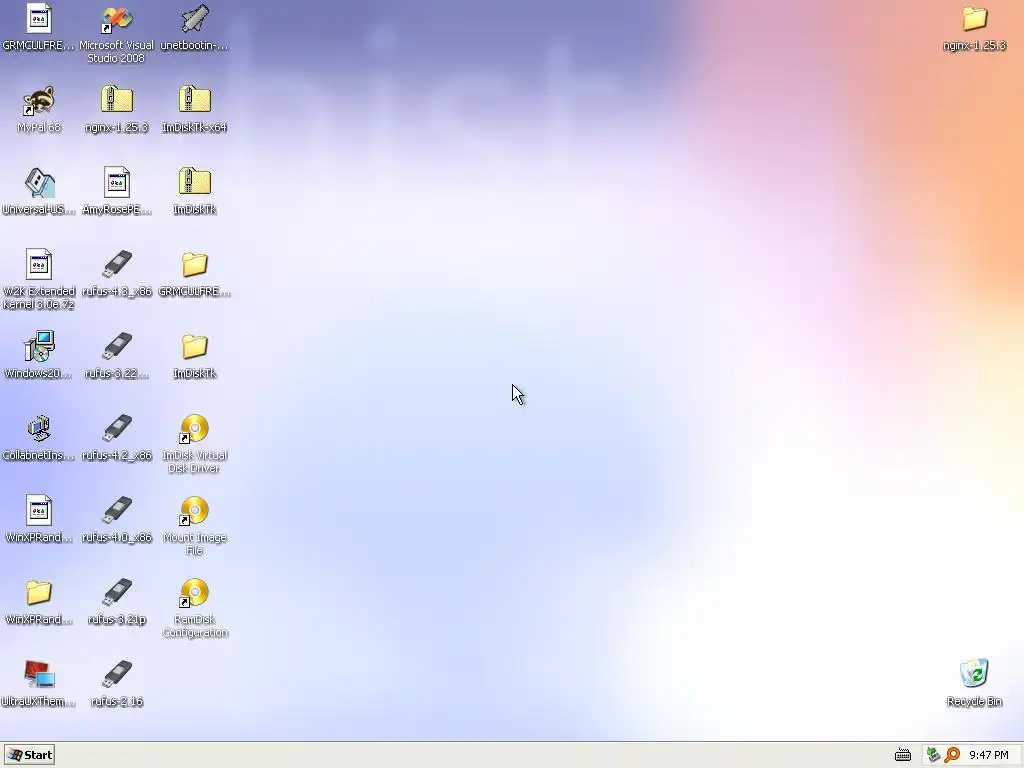The height and width of the screenshot is (768, 1024).
Task: Select the ImDiskTk zip archive icon
Action: pos(195,183)
